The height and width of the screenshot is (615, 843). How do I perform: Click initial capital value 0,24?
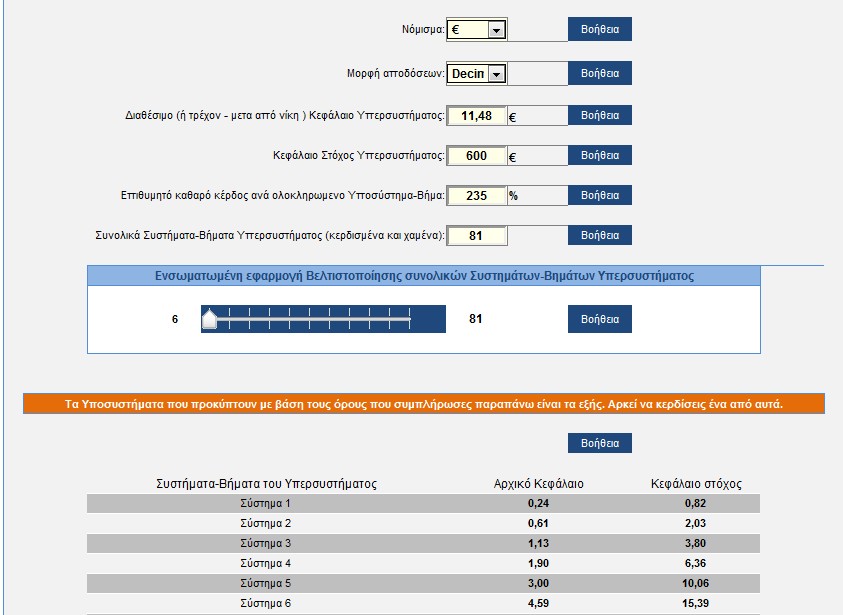point(538,504)
